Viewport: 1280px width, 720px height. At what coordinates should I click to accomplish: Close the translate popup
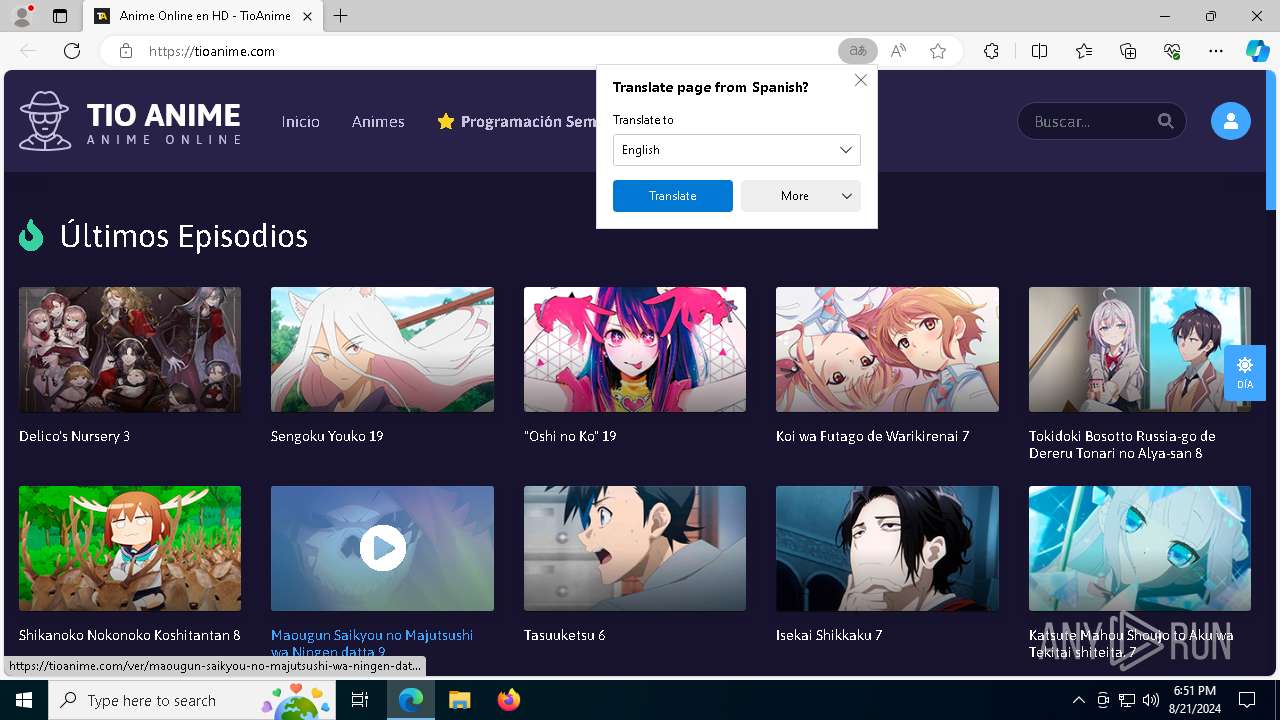point(861,80)
